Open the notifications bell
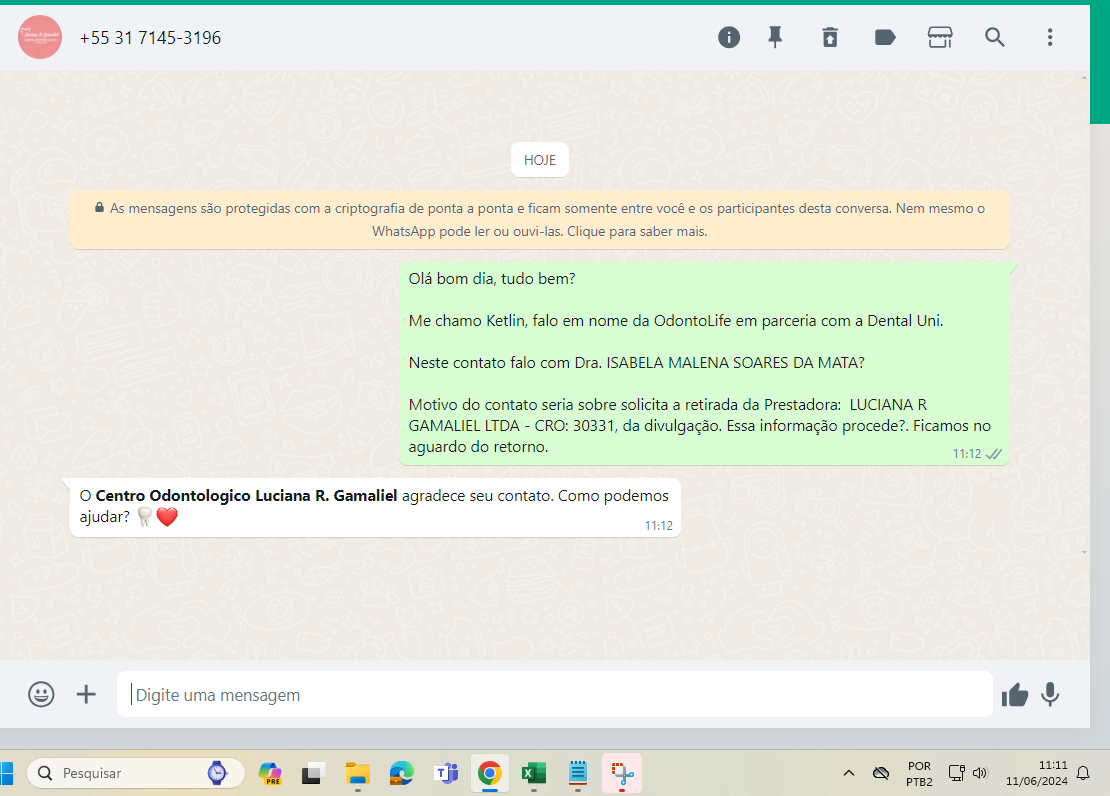 coord(1083,773)
